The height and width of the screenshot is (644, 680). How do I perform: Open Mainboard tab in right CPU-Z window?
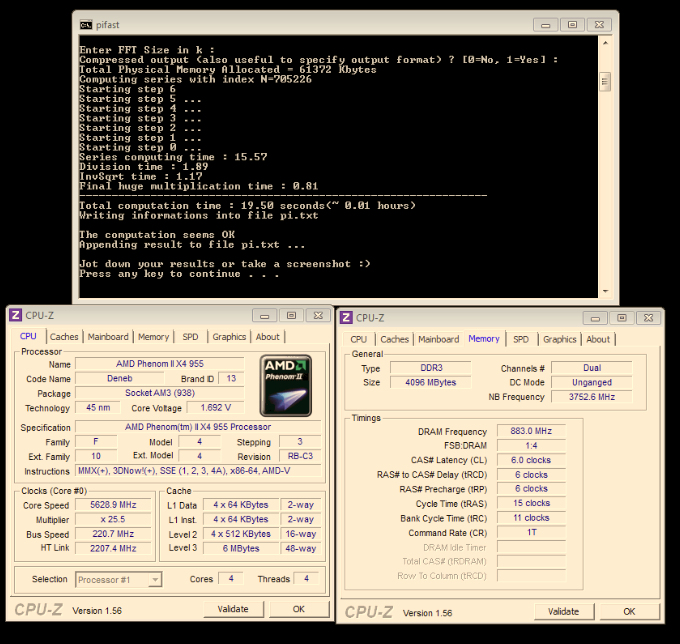[x=438, y=339]
